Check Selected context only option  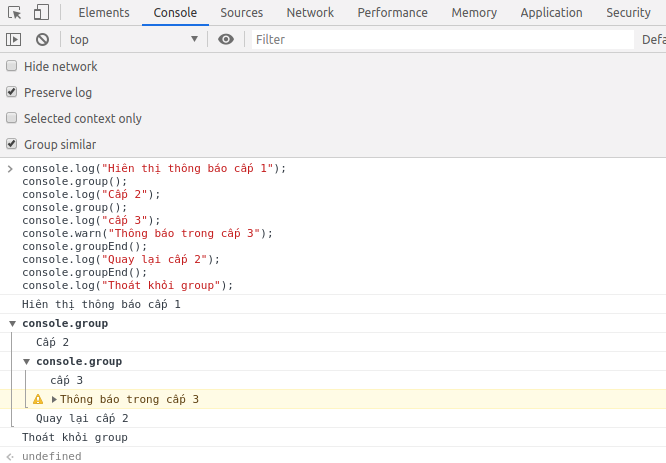coord(12,118)
